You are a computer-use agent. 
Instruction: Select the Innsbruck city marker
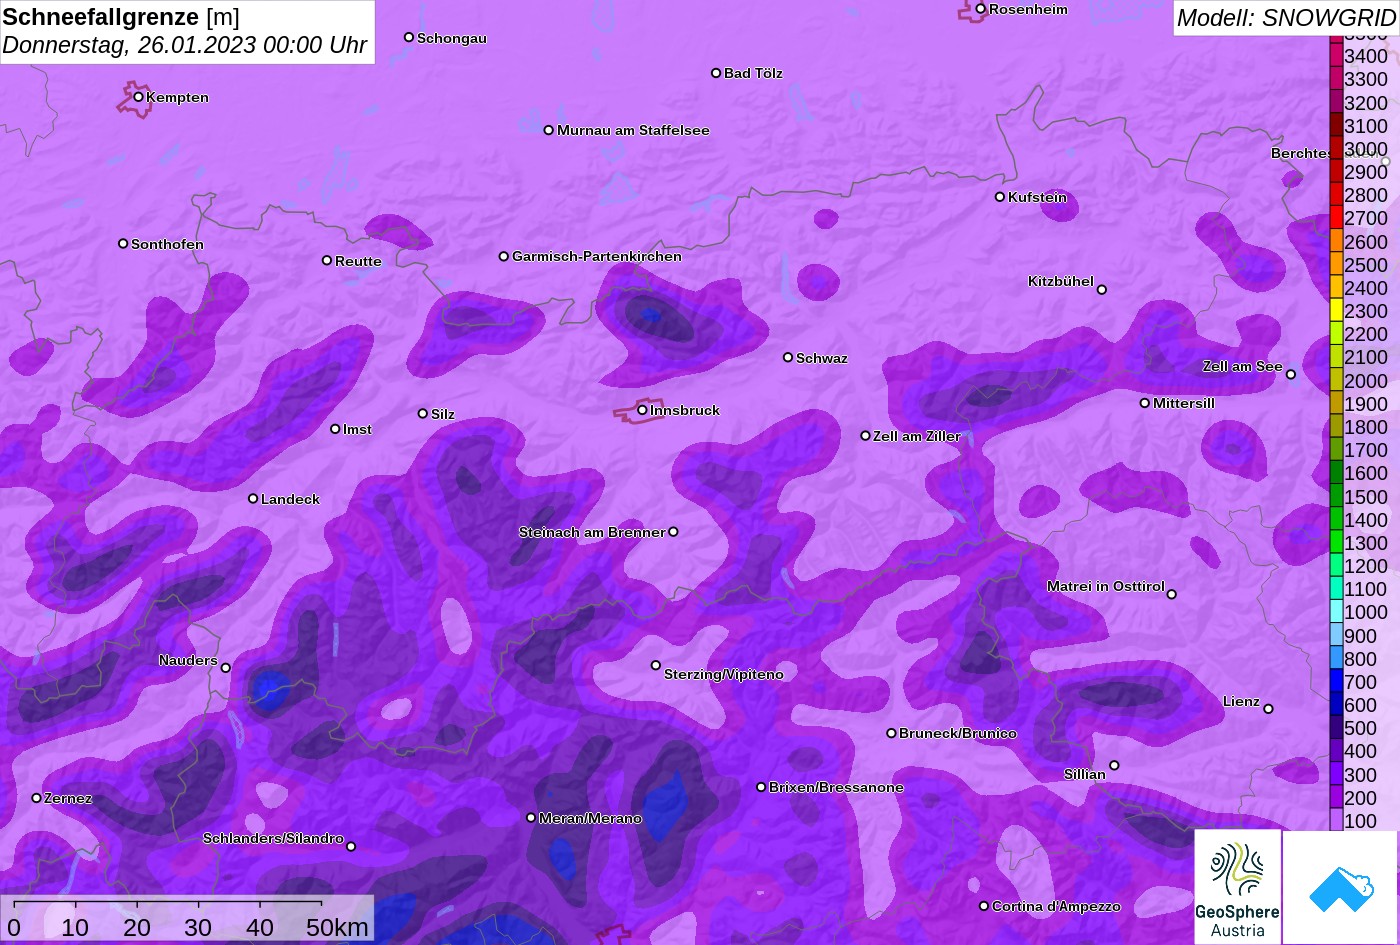coord(642,410)
